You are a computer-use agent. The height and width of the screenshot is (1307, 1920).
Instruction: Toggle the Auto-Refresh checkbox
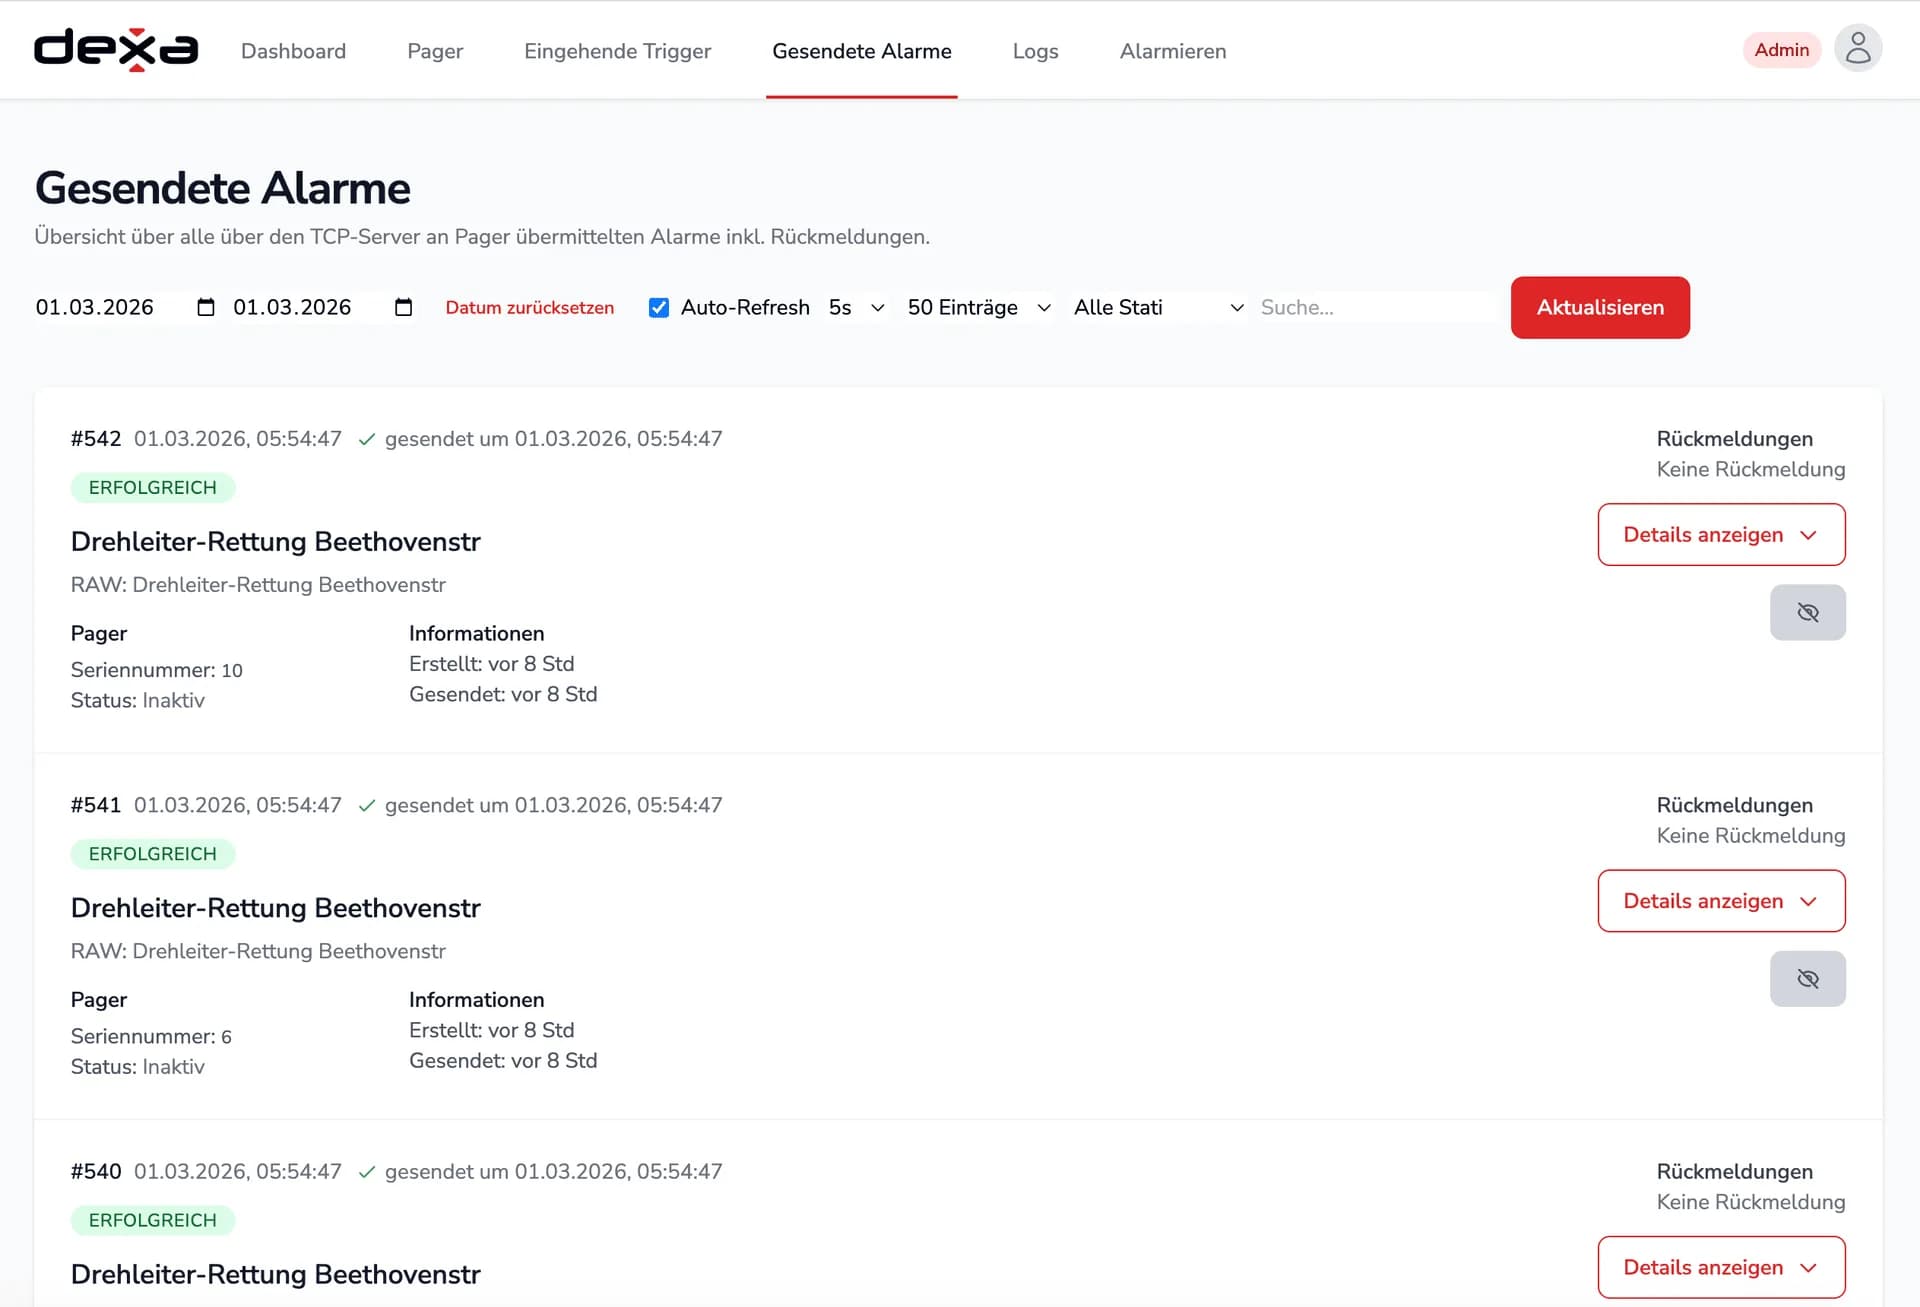pyautogui.click(x=658, y=308)
